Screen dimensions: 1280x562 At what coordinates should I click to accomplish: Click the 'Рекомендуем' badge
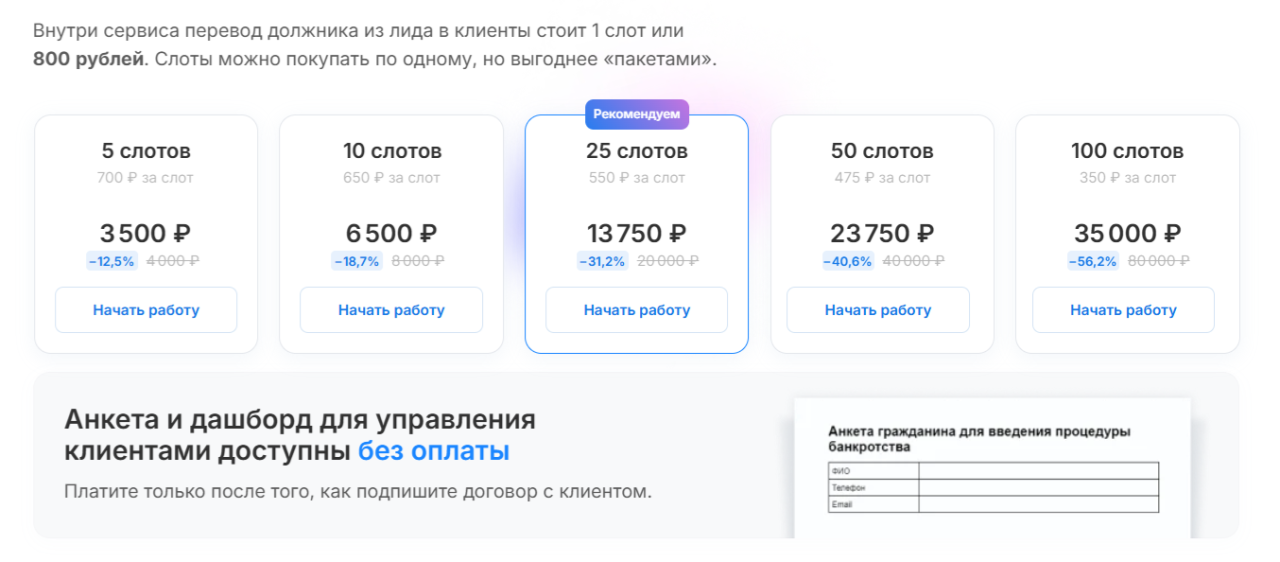(x=636, y=114)
